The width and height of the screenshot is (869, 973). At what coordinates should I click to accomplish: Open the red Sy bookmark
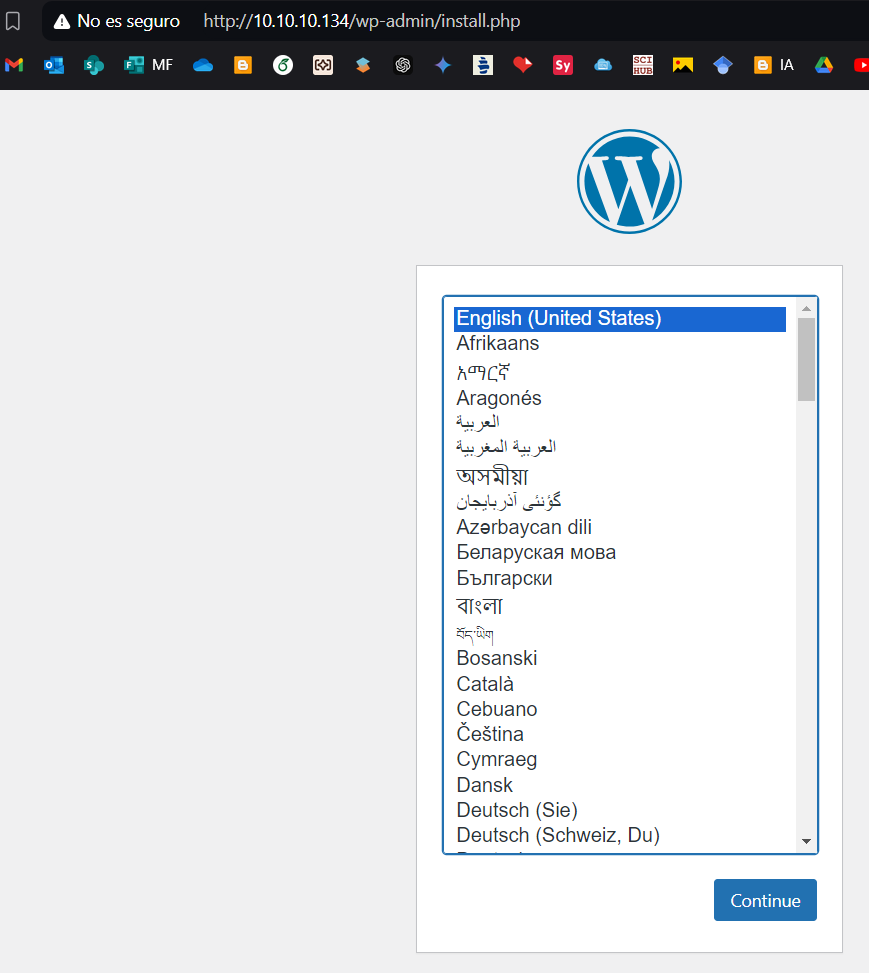pyautogui.click(x=563, y=65)
